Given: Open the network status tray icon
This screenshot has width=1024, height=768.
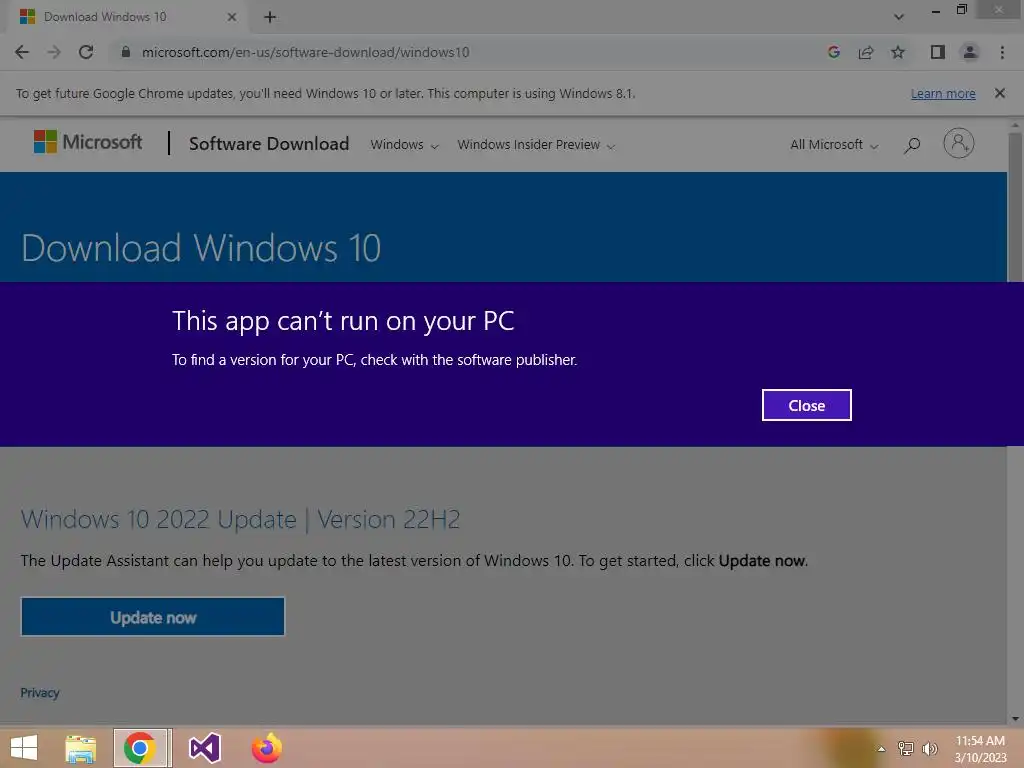Looking at the screenshot, I should (x=905, y=748).
